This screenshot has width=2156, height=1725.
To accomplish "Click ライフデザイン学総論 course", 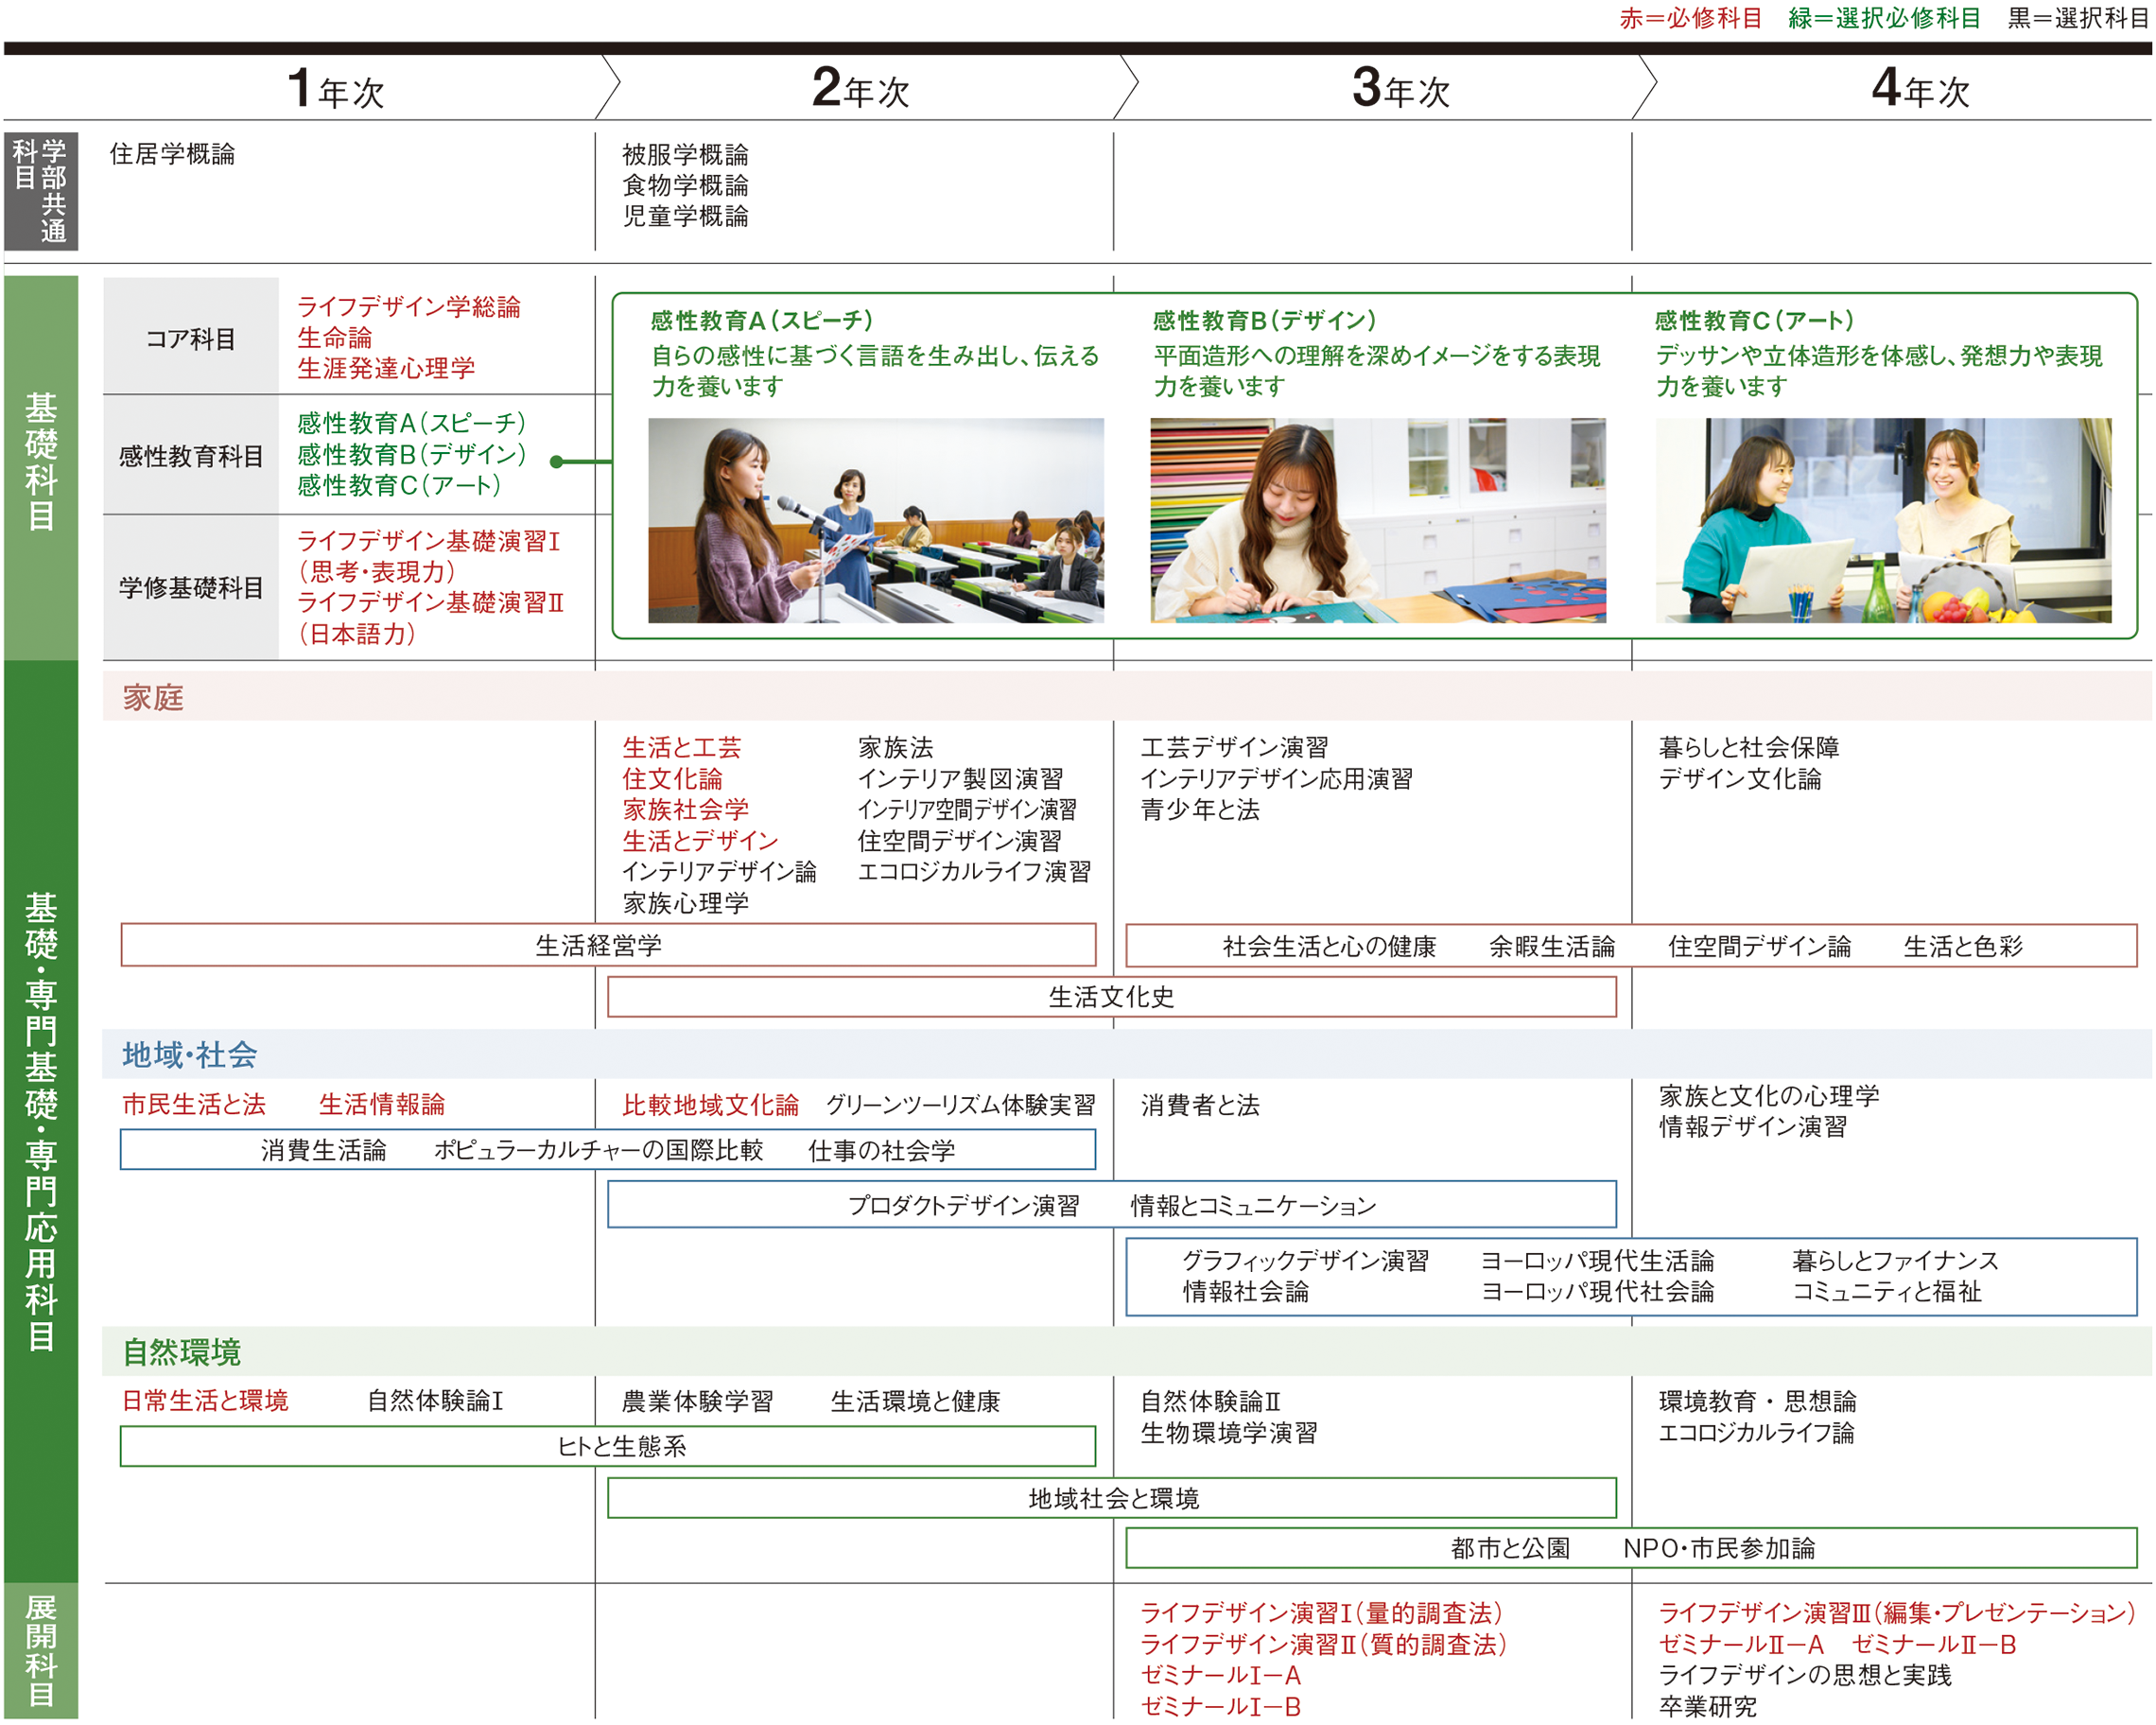I will coord(409,307).
